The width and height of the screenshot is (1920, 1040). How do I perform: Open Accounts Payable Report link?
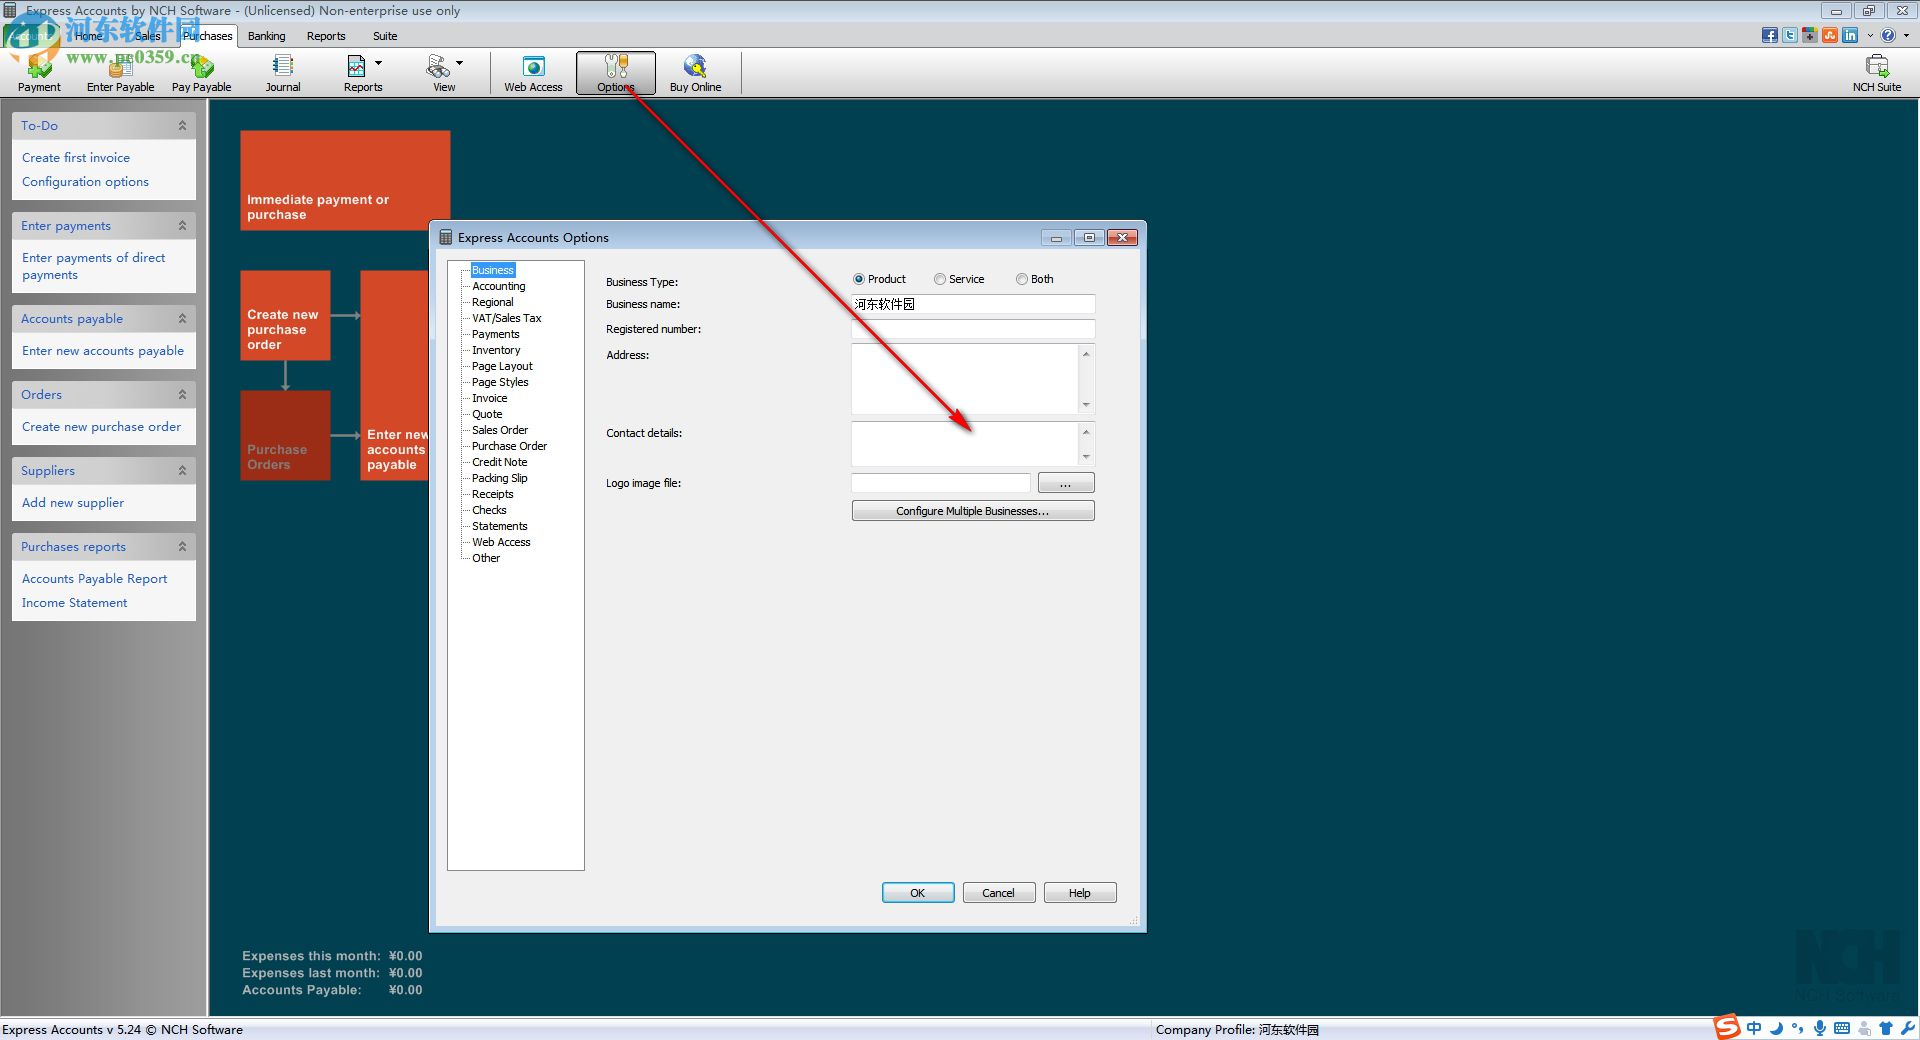click(94, 578)
